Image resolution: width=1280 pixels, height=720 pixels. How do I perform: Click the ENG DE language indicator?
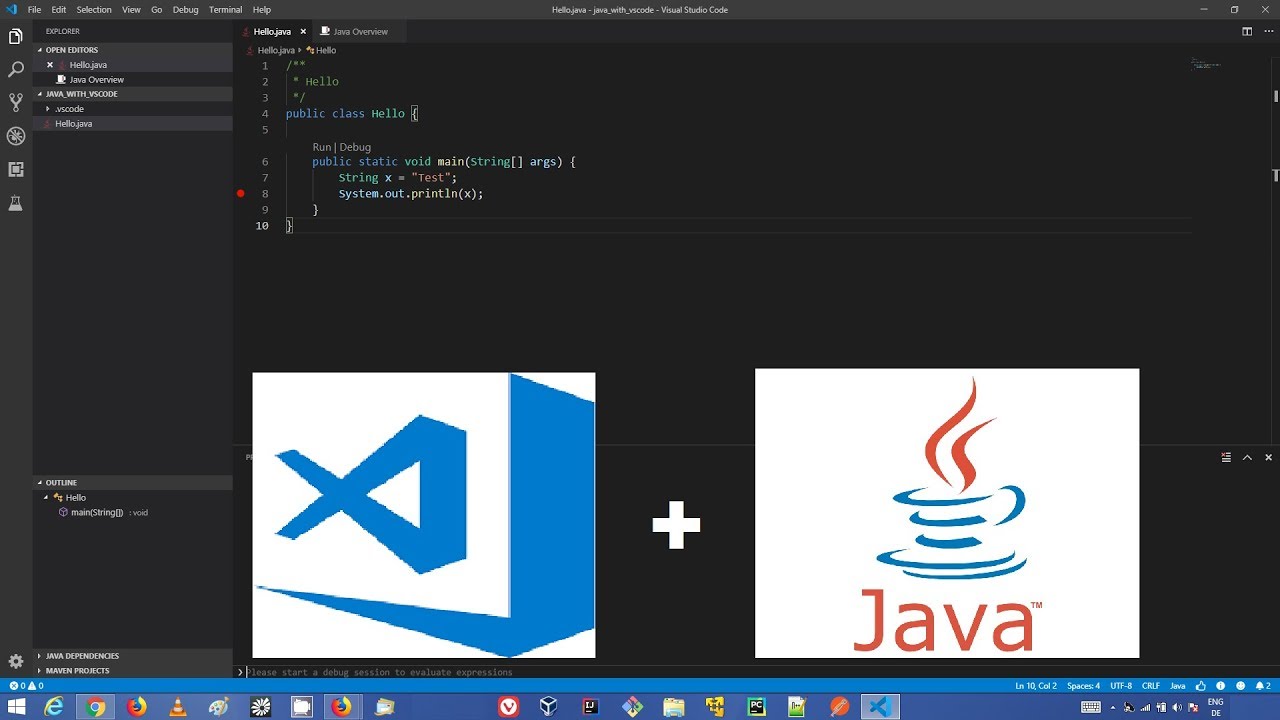click(1216, 707)
